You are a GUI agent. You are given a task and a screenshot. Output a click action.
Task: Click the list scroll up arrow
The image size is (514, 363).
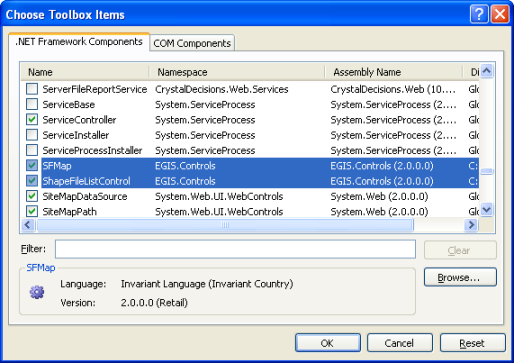(487, 71)
